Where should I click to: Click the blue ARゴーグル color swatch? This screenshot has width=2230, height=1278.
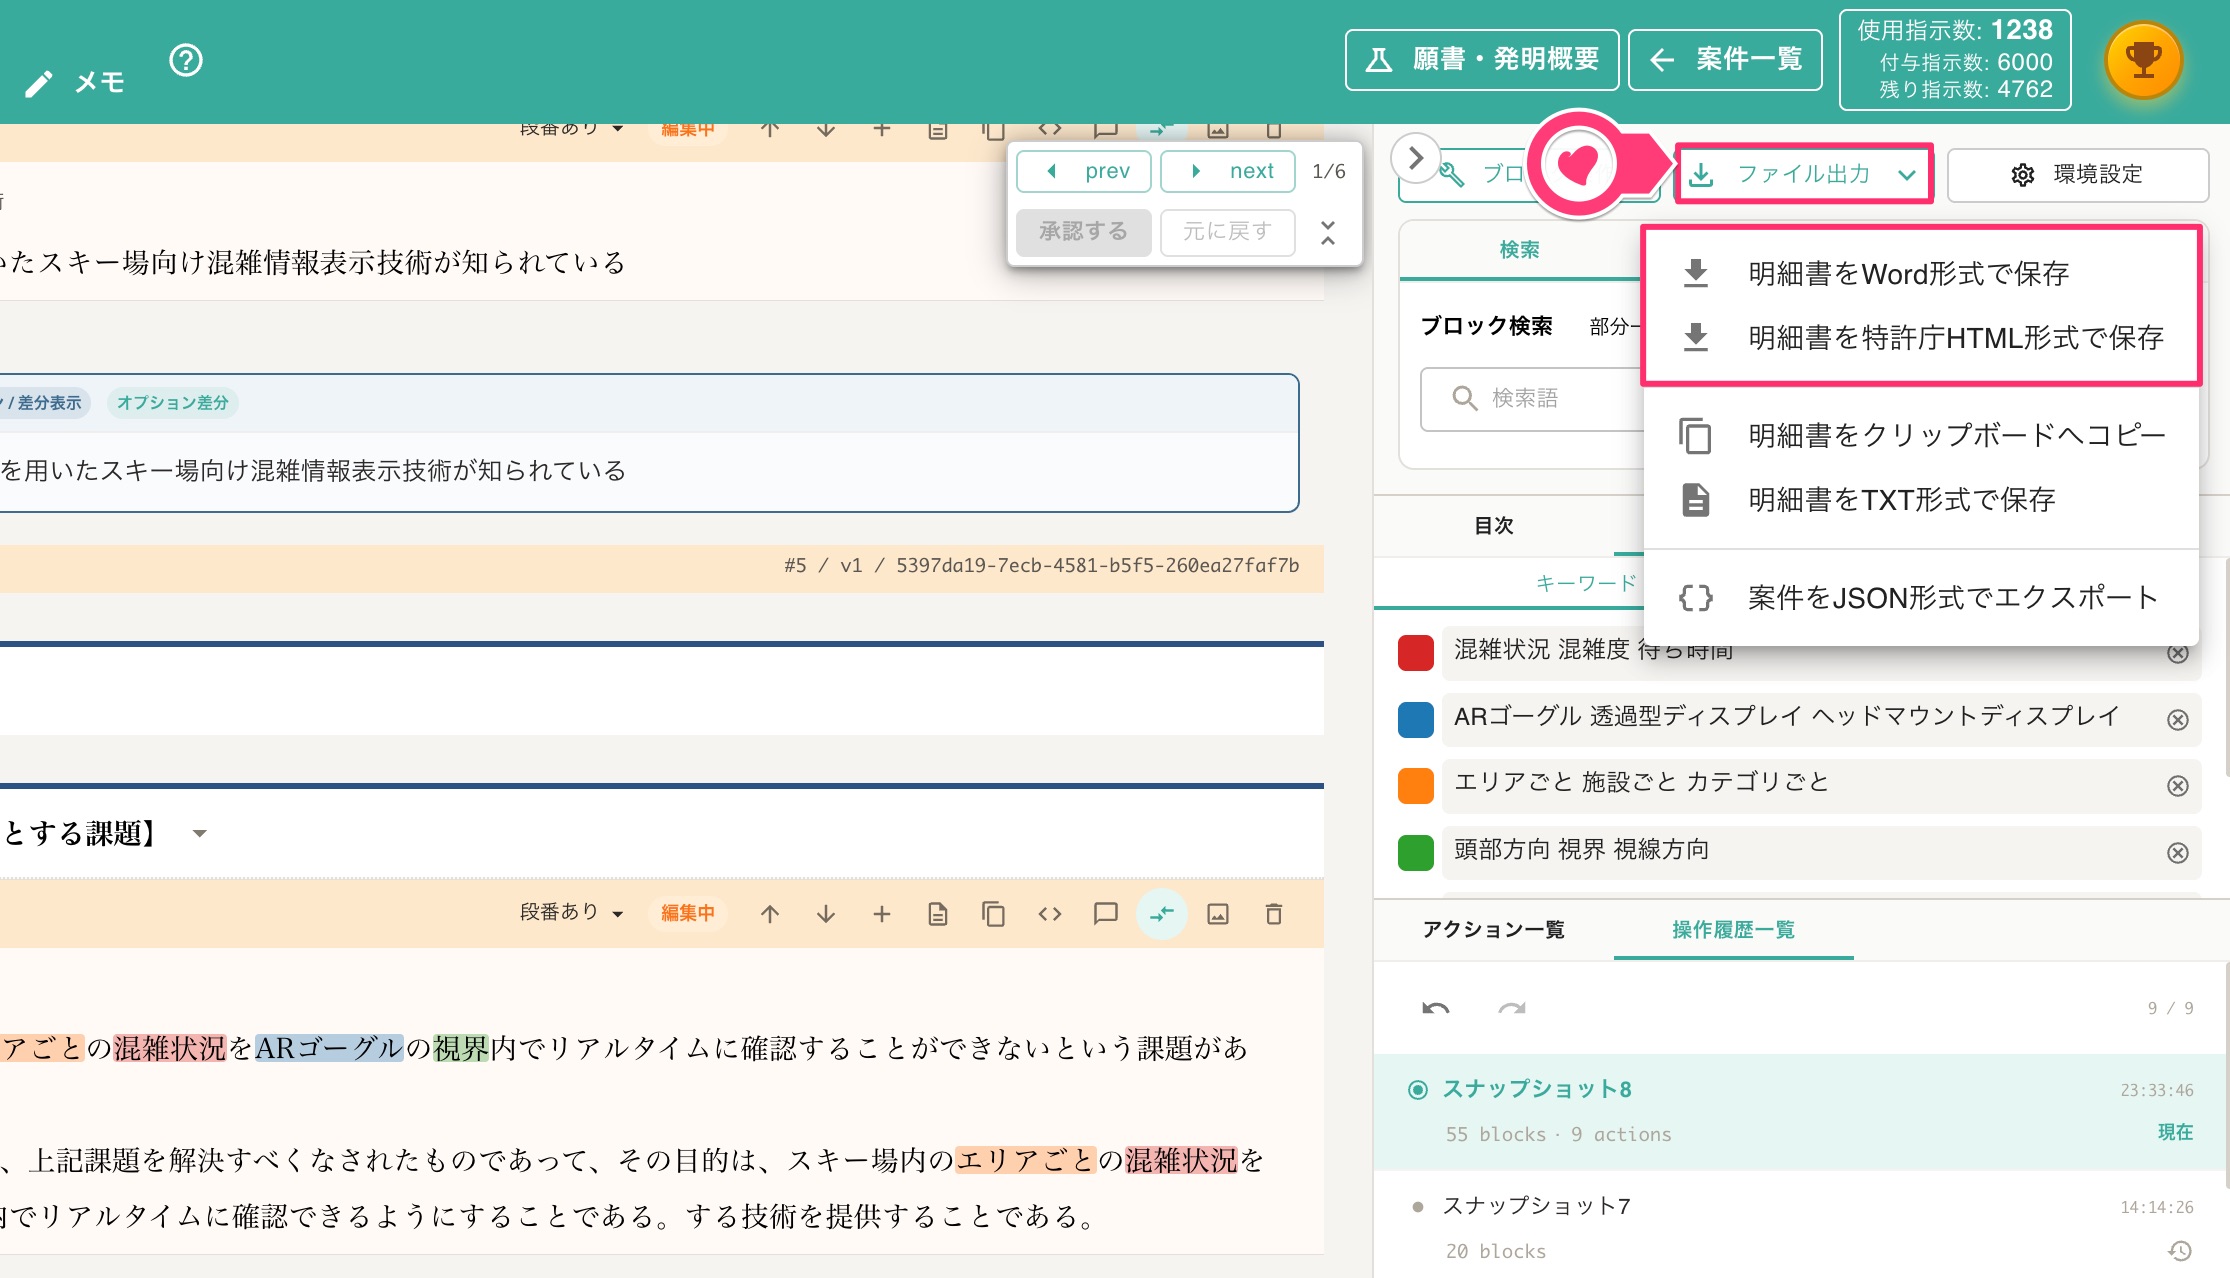1415,719
